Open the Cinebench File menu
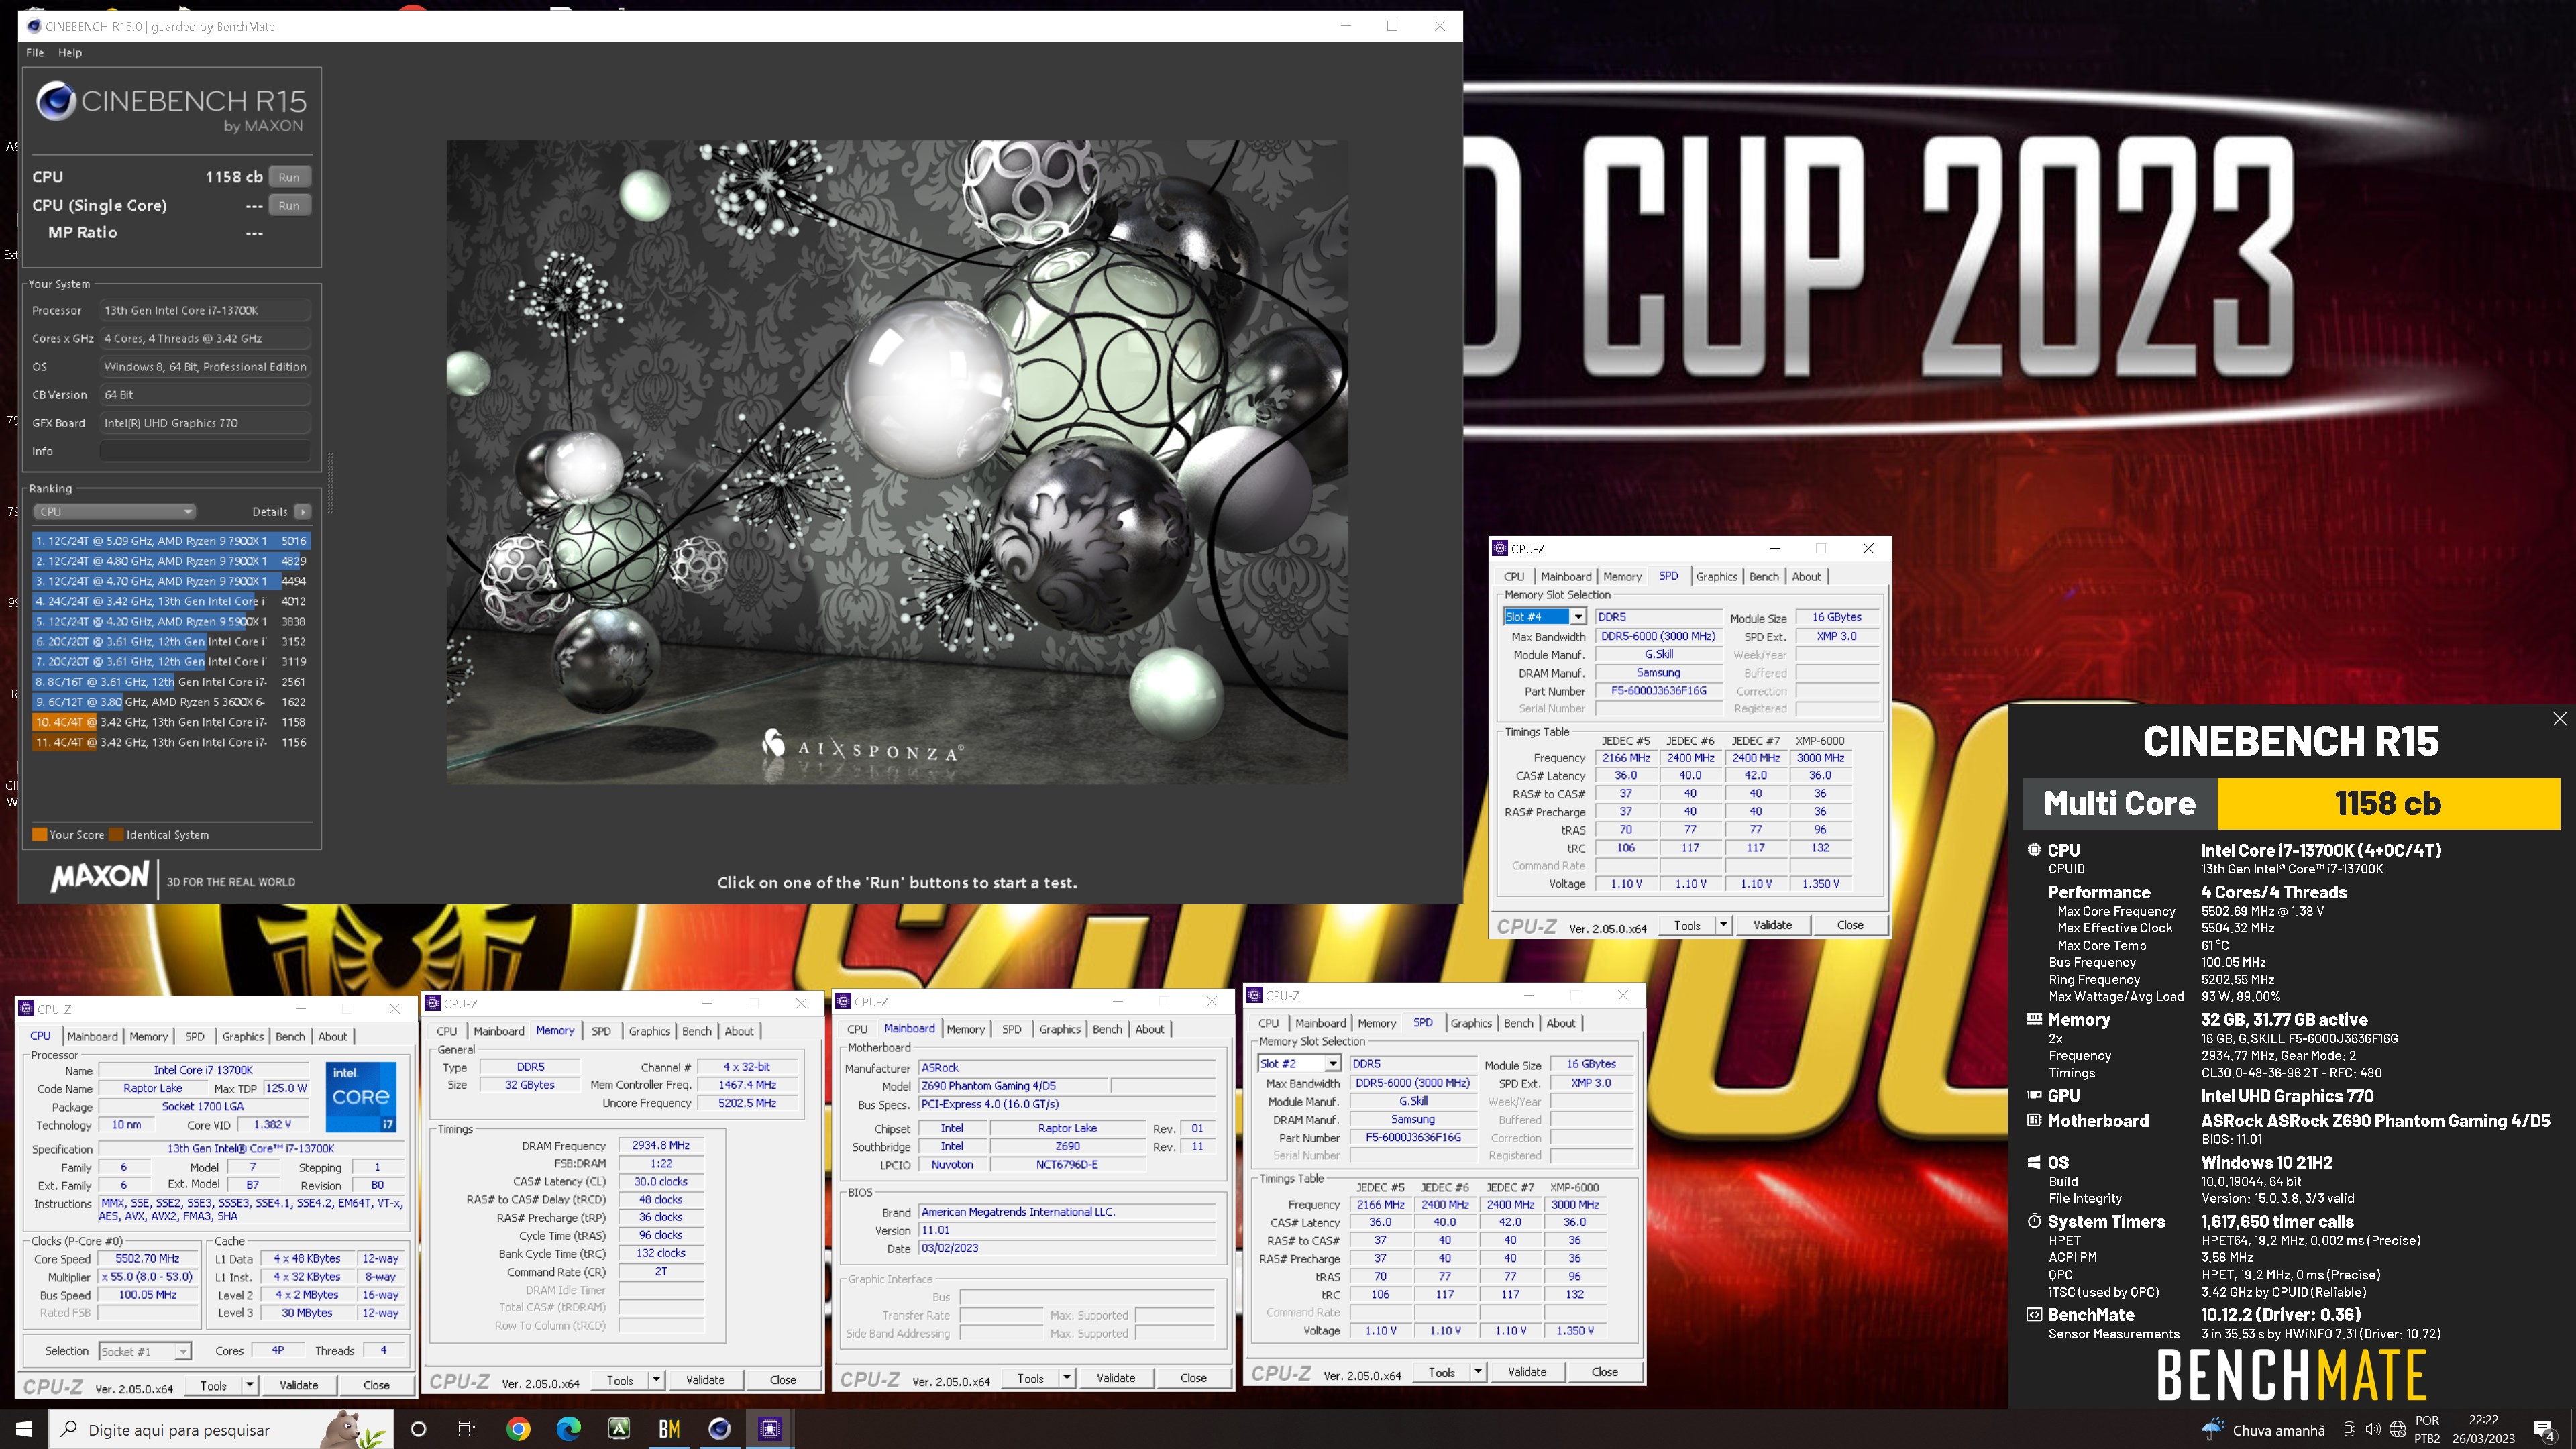The width and height of the screenshot is (2576, 1449). 35,53
